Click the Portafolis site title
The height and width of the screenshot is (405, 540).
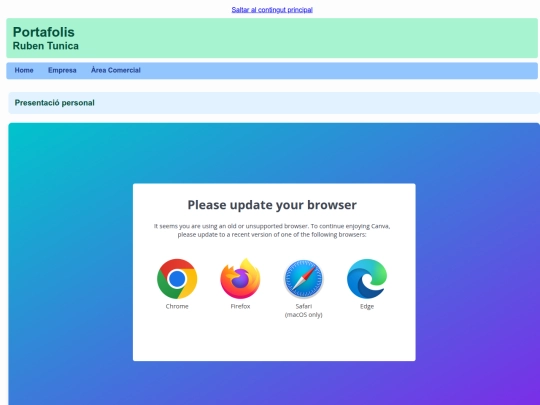coord(43,32)
